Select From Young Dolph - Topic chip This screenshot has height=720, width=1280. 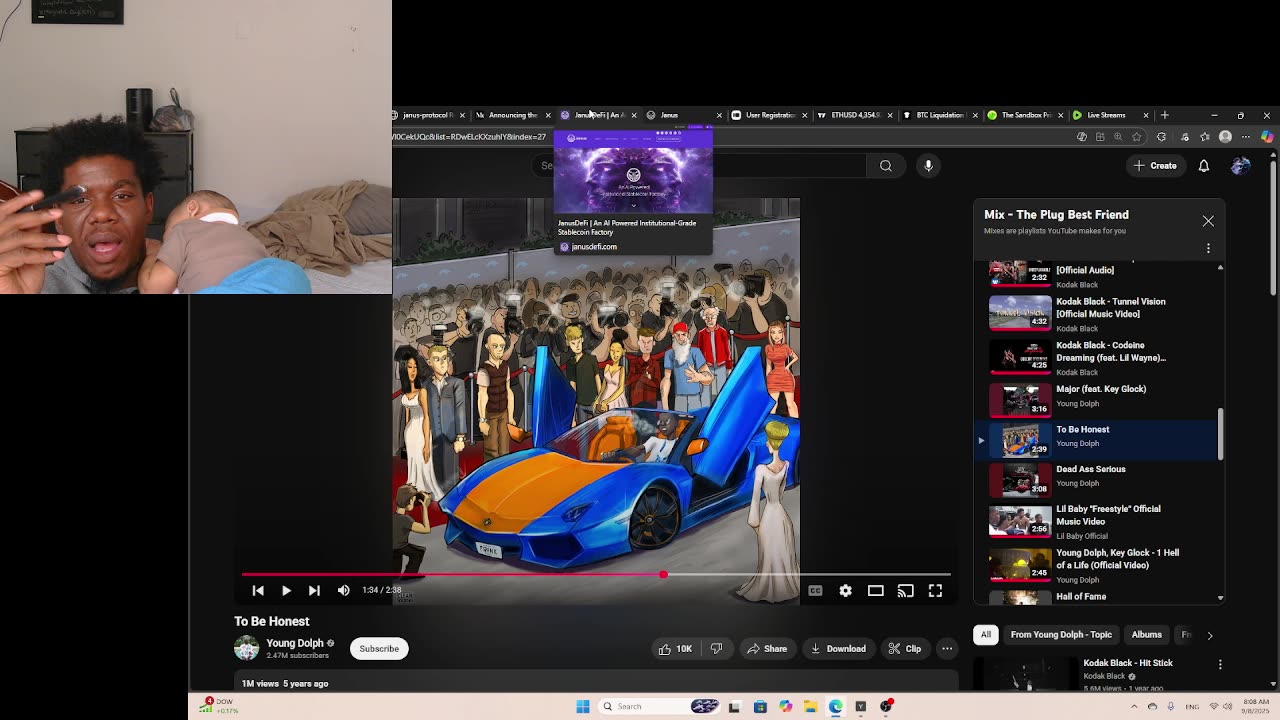1061,634
